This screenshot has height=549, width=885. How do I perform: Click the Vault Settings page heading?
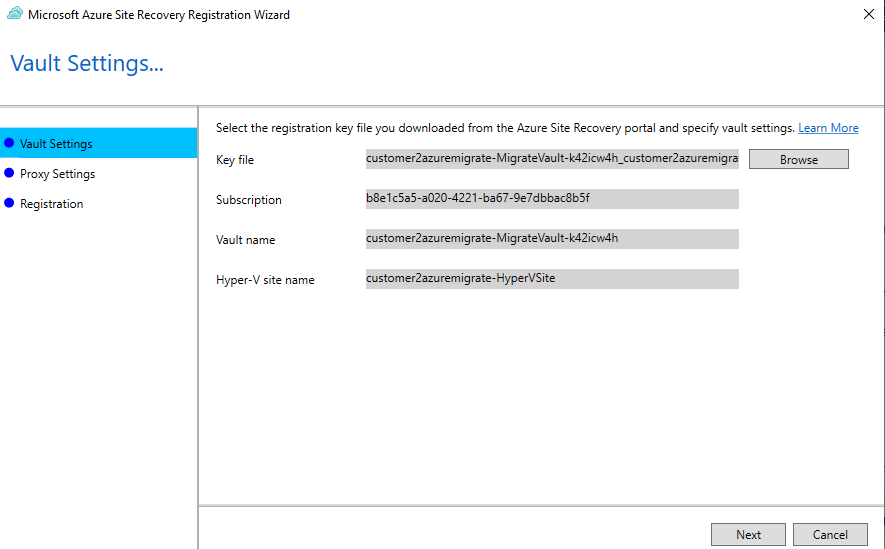[87, 63]
